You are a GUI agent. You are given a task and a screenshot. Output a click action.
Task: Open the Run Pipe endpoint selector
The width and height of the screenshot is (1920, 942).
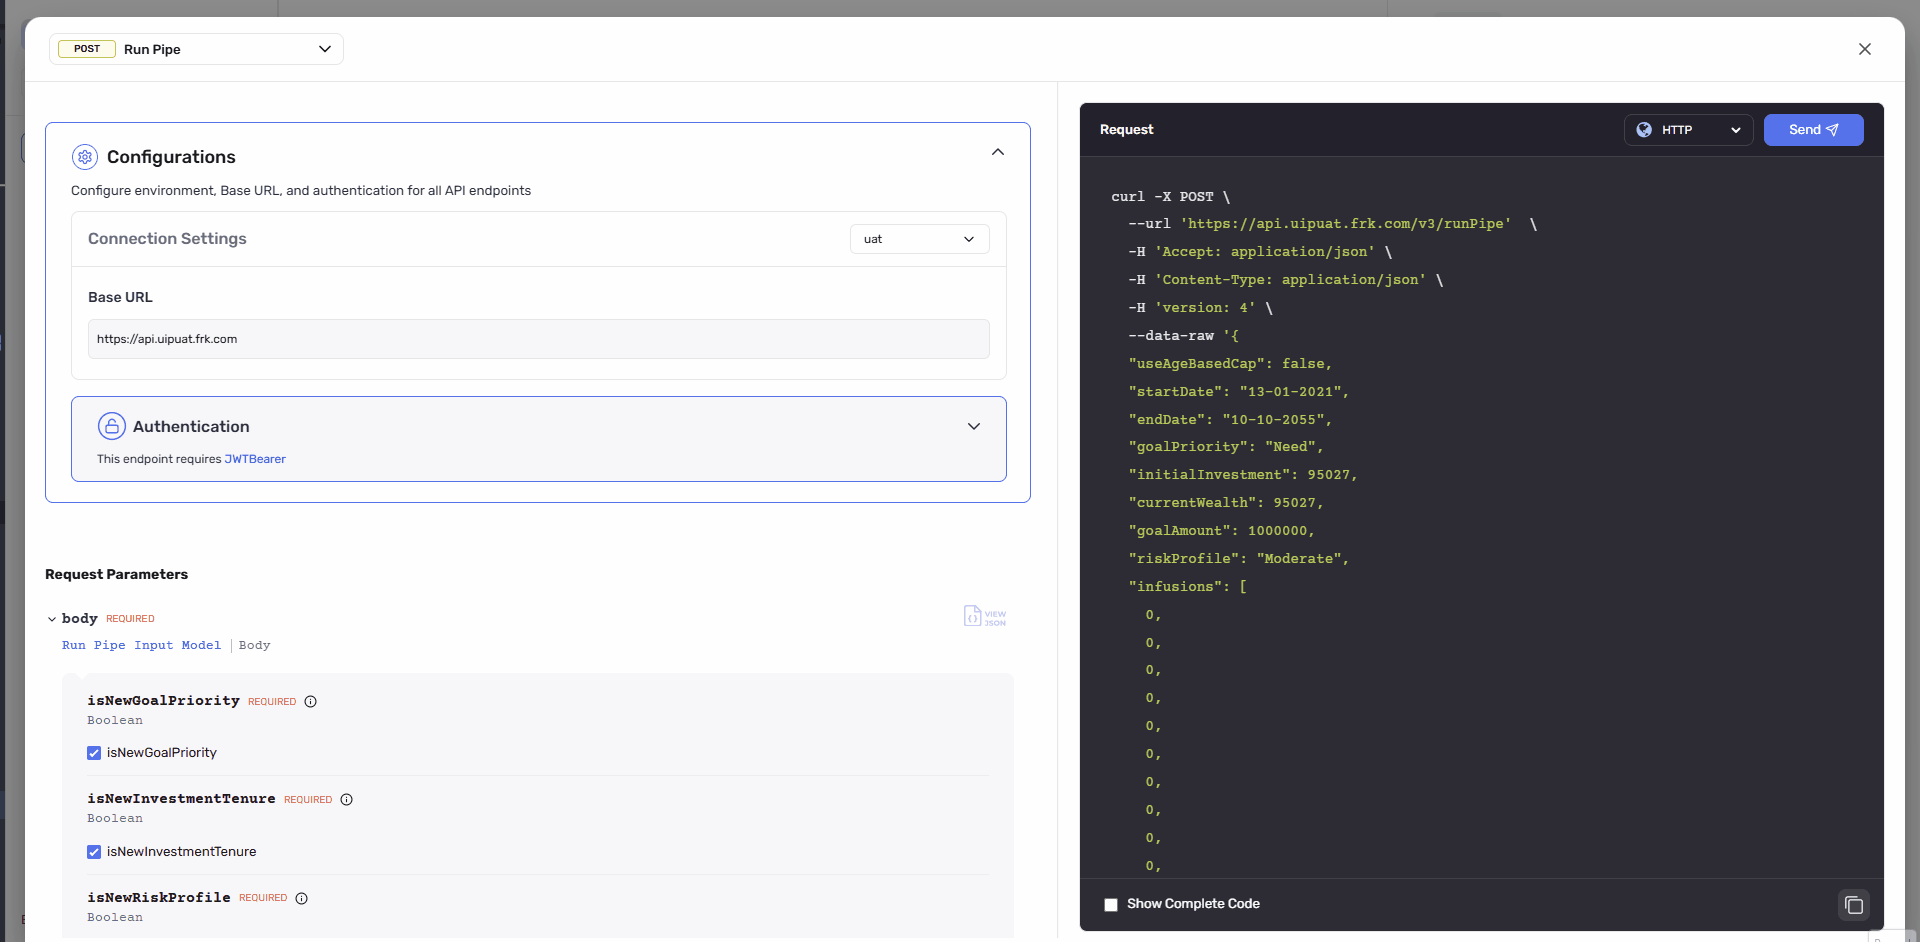pos(324,48)
